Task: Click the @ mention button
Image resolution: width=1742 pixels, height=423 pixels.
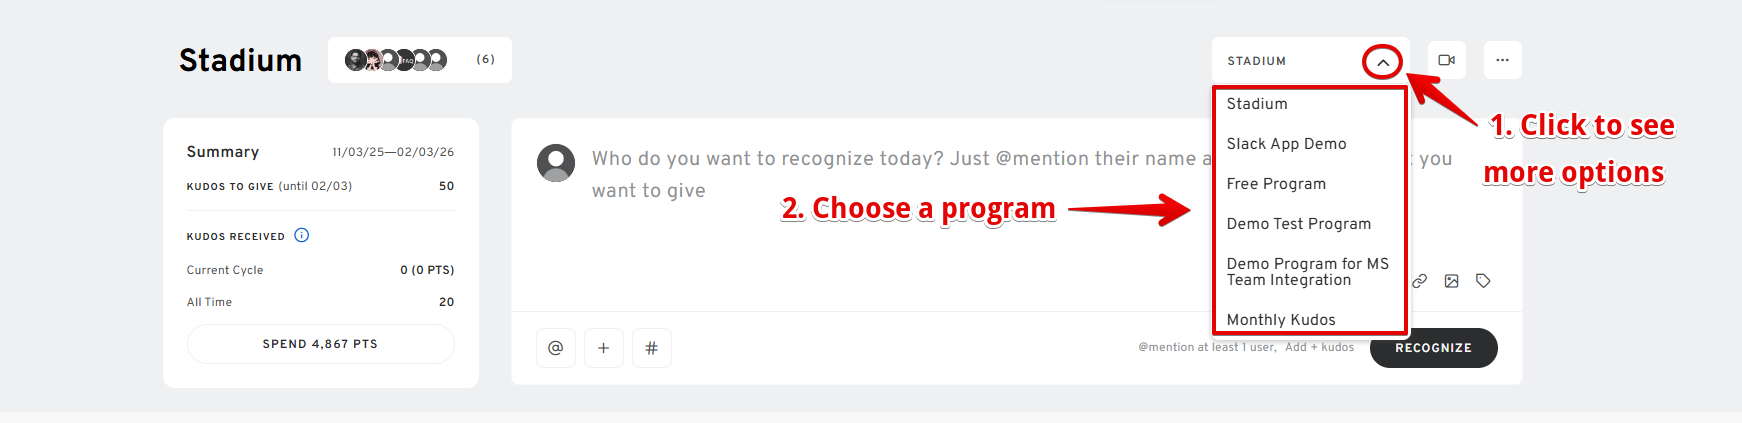Action: point(556,348)
